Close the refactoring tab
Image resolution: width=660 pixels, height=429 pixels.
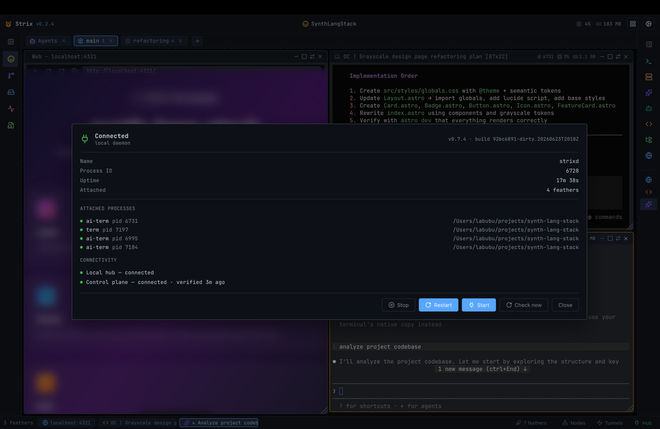(x=180, y=41)
